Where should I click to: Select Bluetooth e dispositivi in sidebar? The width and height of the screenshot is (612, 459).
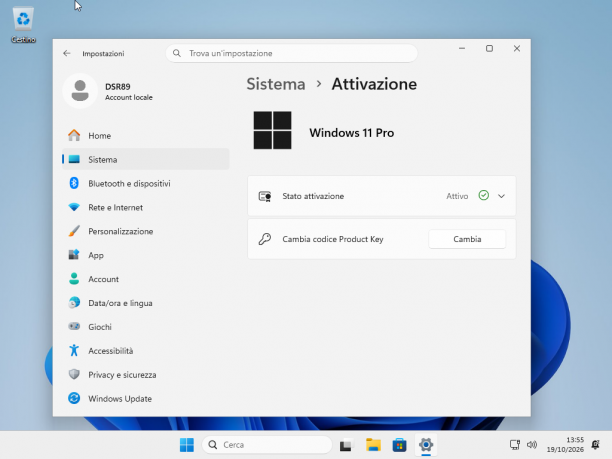point(146,183)
